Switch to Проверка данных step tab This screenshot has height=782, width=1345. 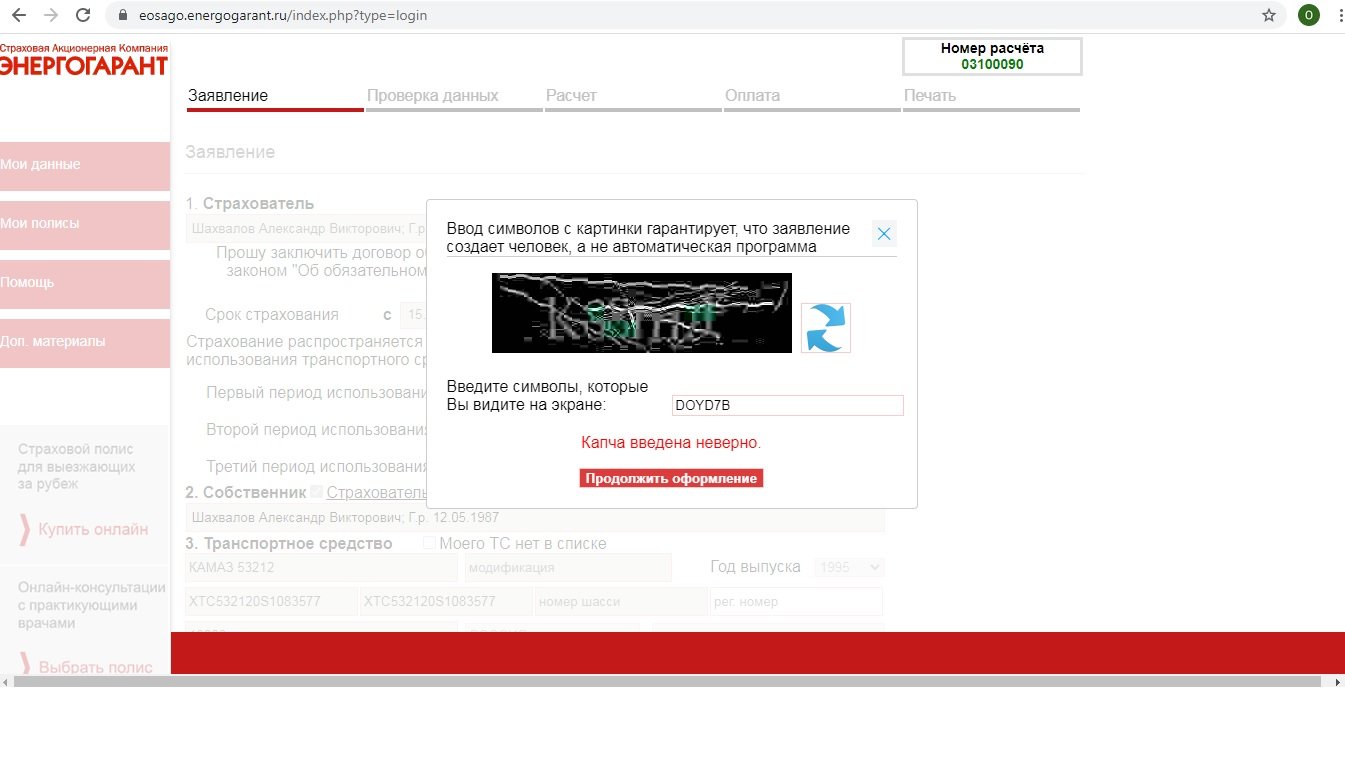click(x=433, y=96)
